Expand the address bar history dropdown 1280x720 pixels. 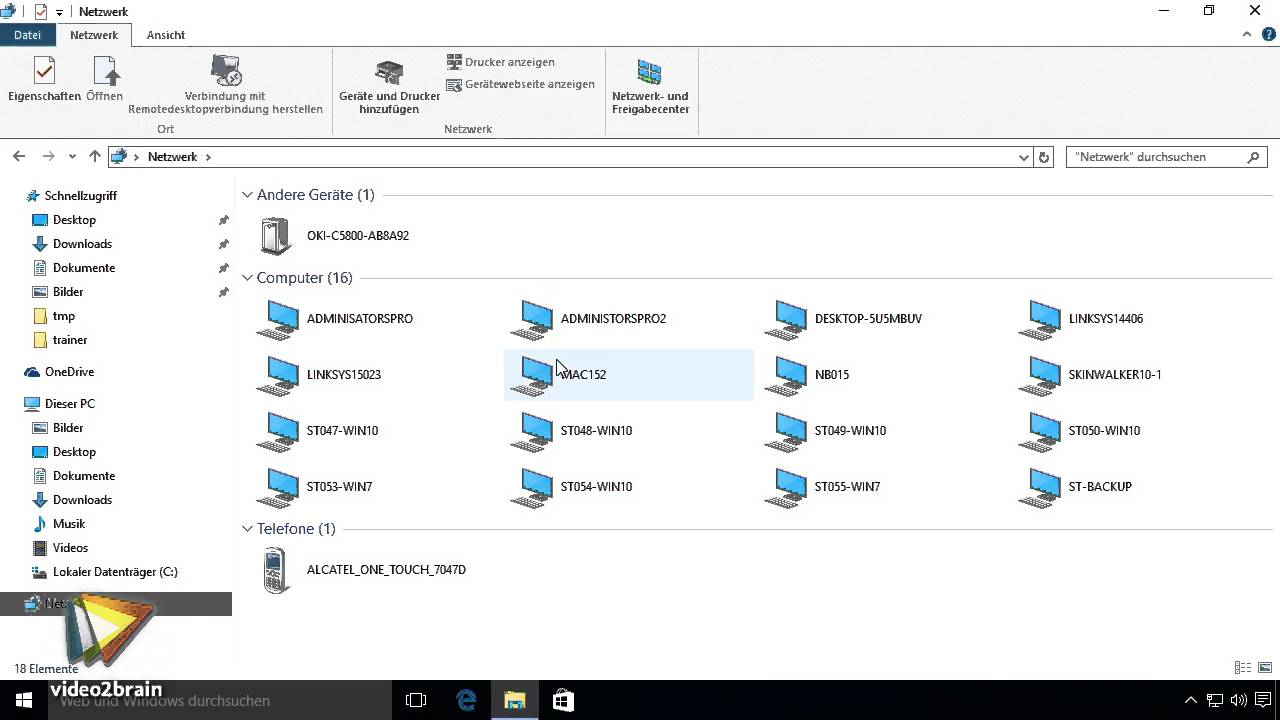1023,157
